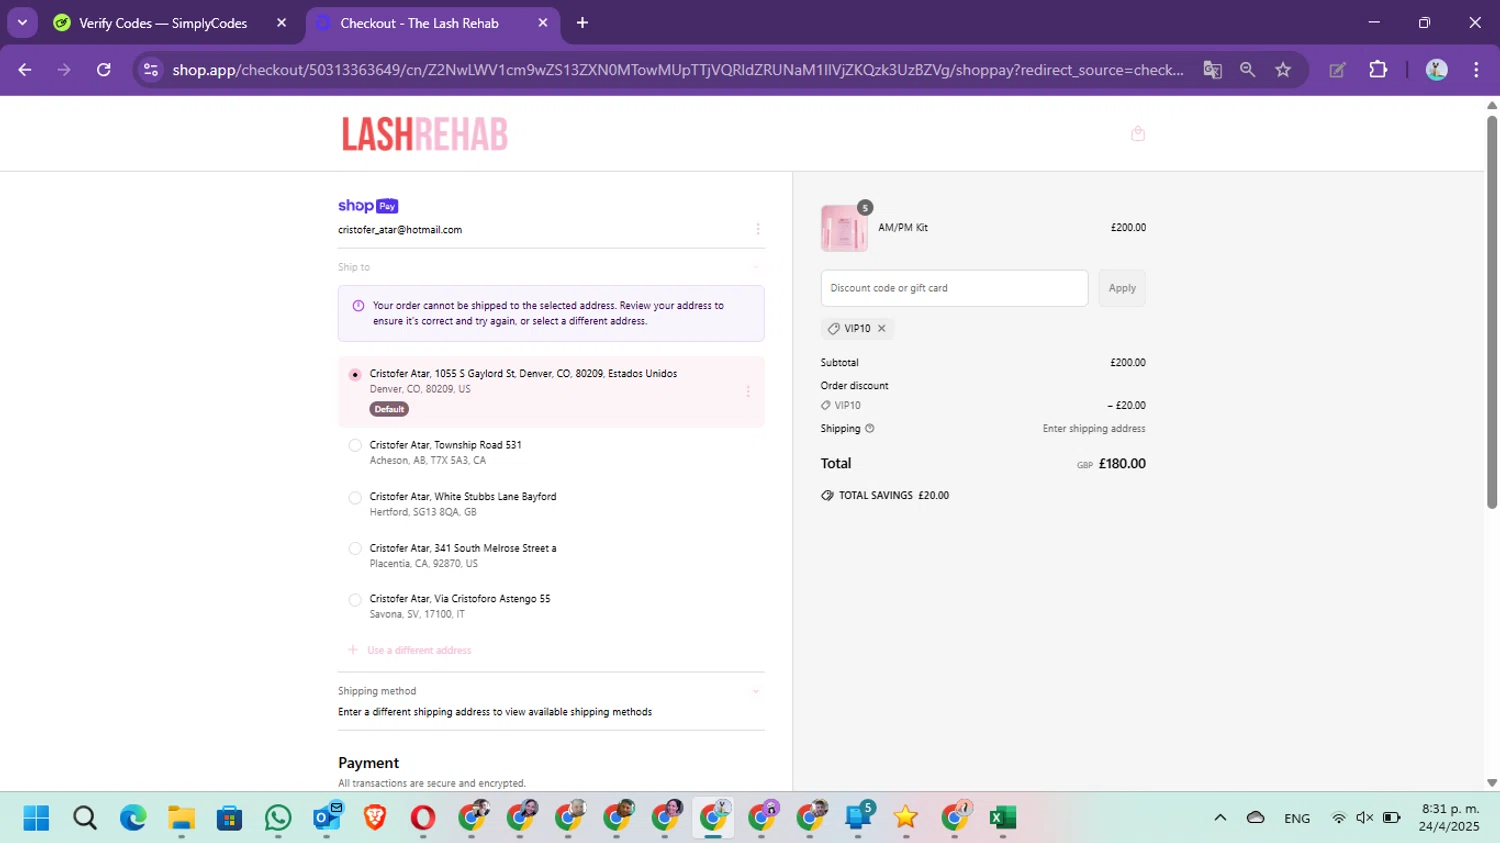Click the AM/PM Kit product name
Screen dimensions: 1500x843
tap(903, 228)
